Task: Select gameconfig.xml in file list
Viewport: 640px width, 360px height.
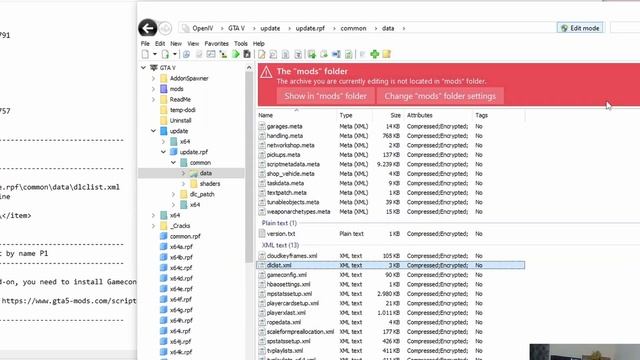Action: point(287,275)
